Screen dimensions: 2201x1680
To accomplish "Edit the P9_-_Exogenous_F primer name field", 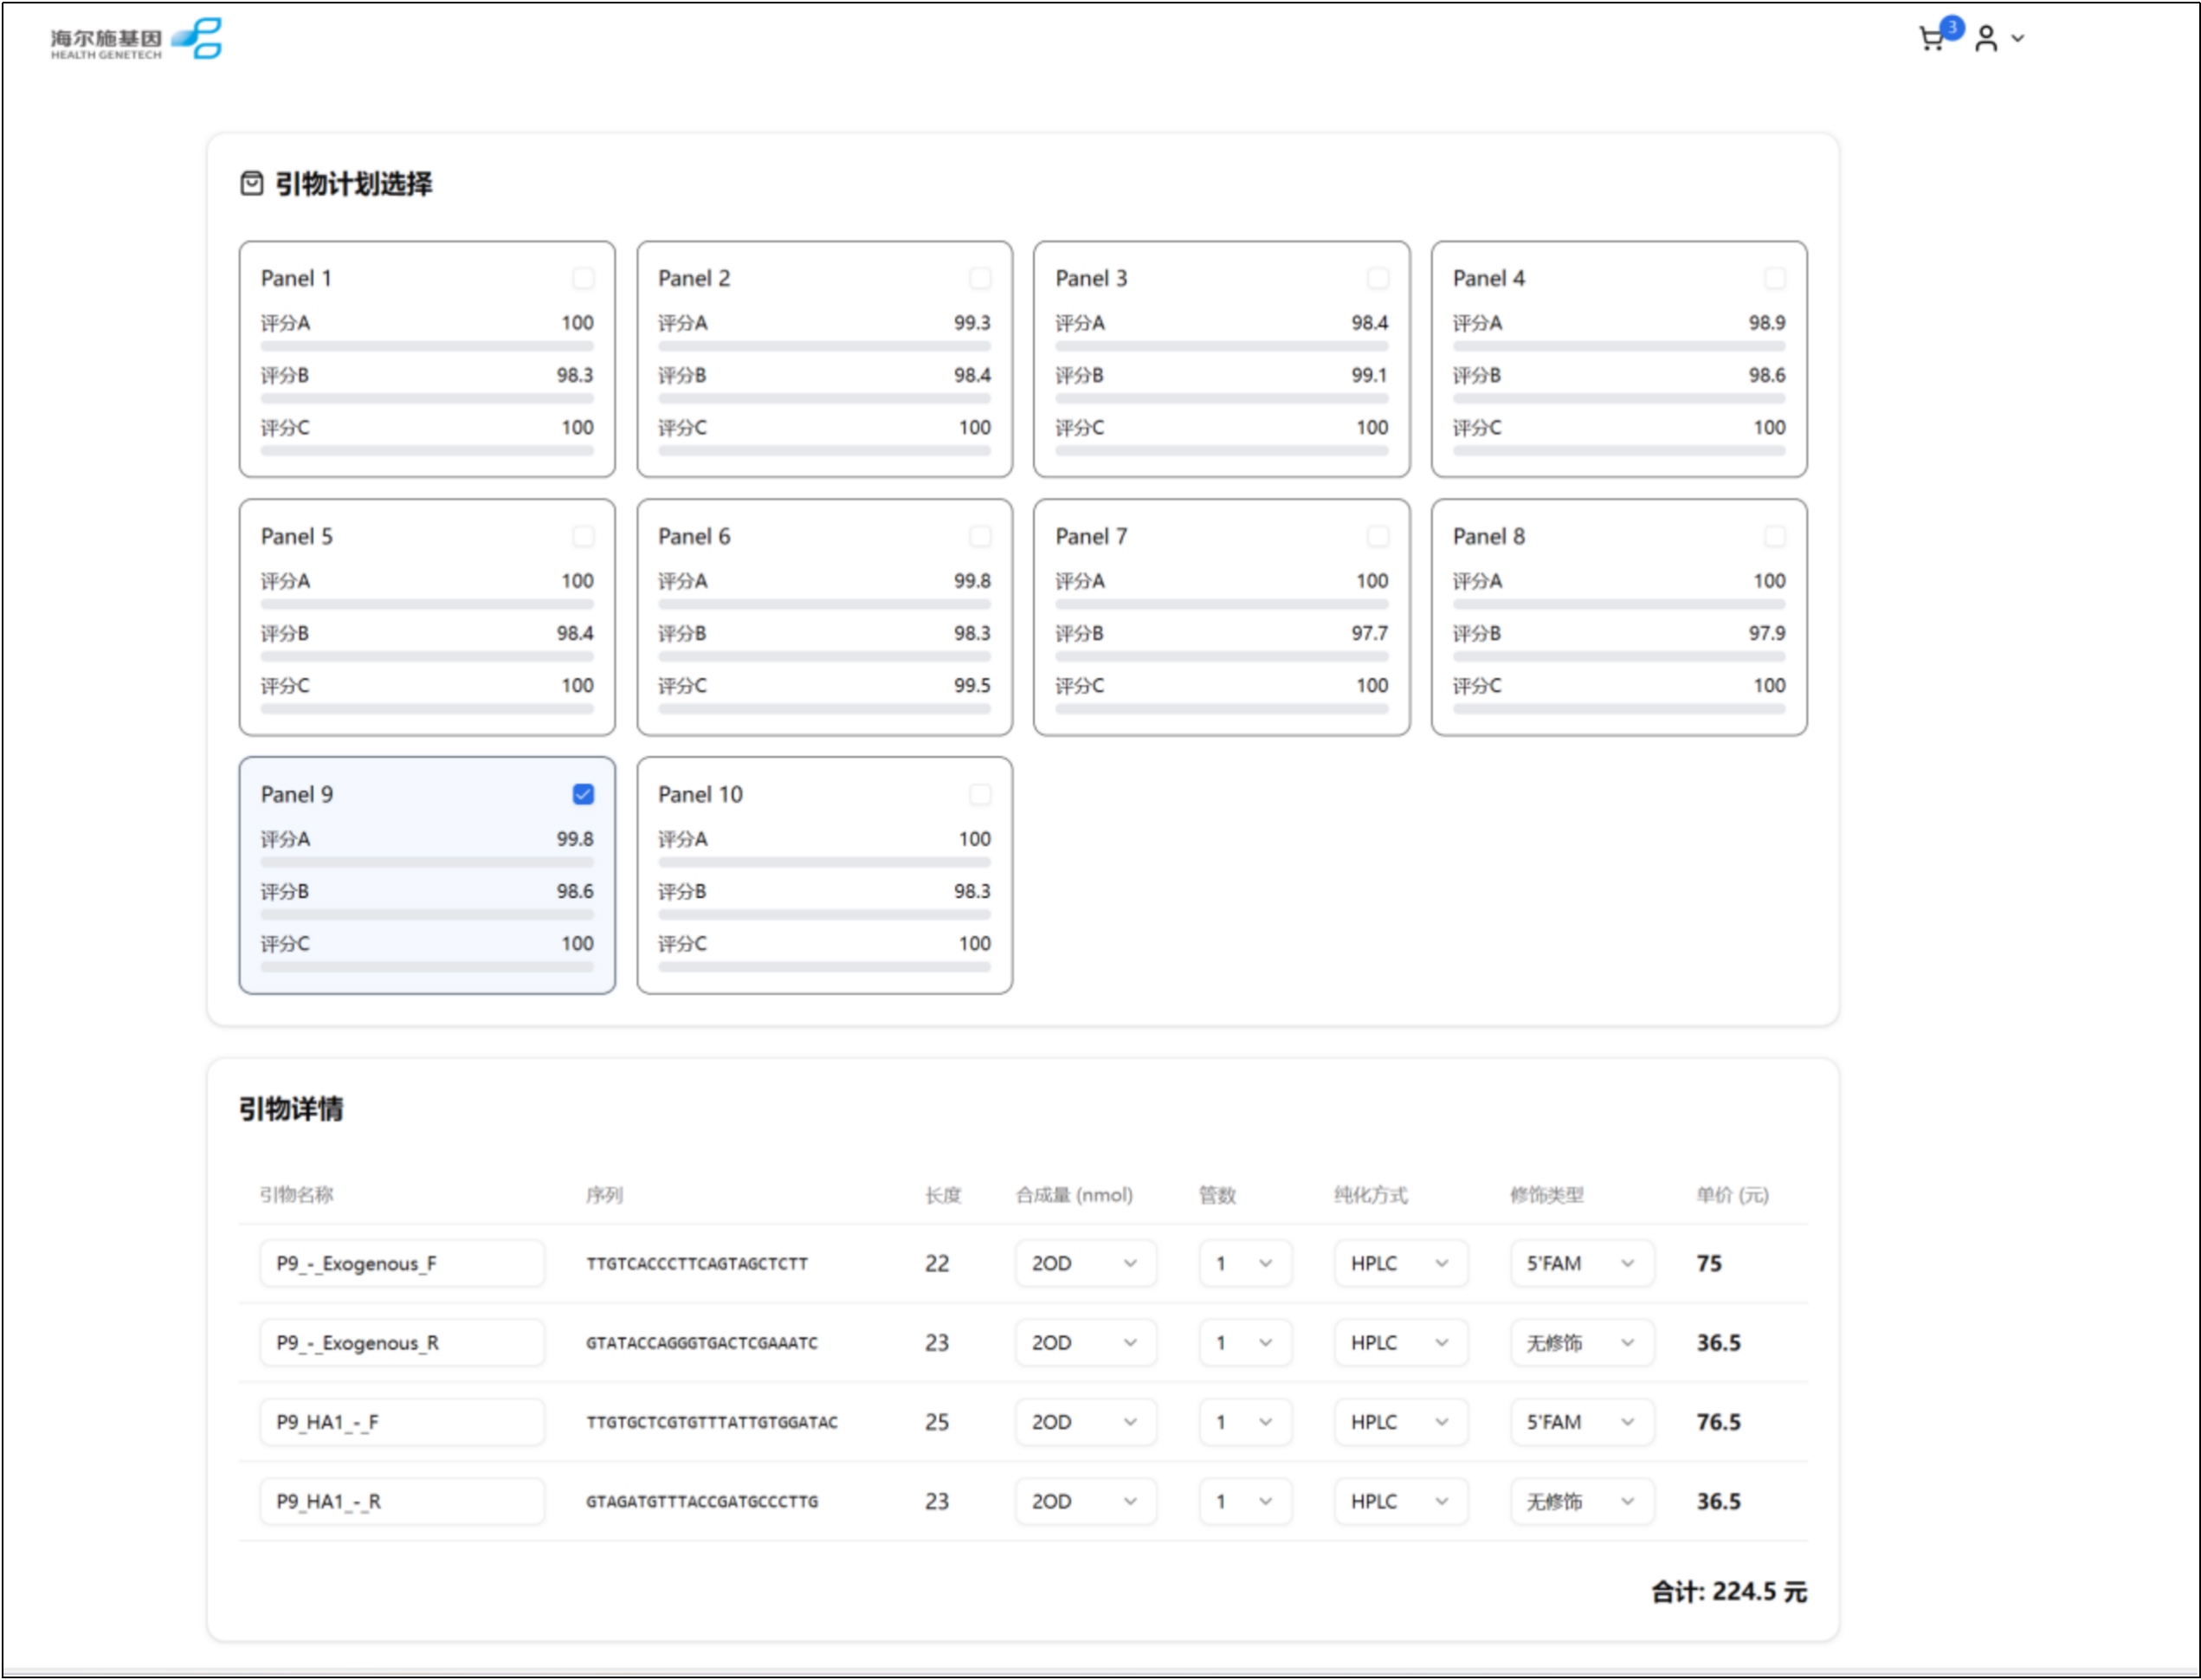I will 401,1263.
